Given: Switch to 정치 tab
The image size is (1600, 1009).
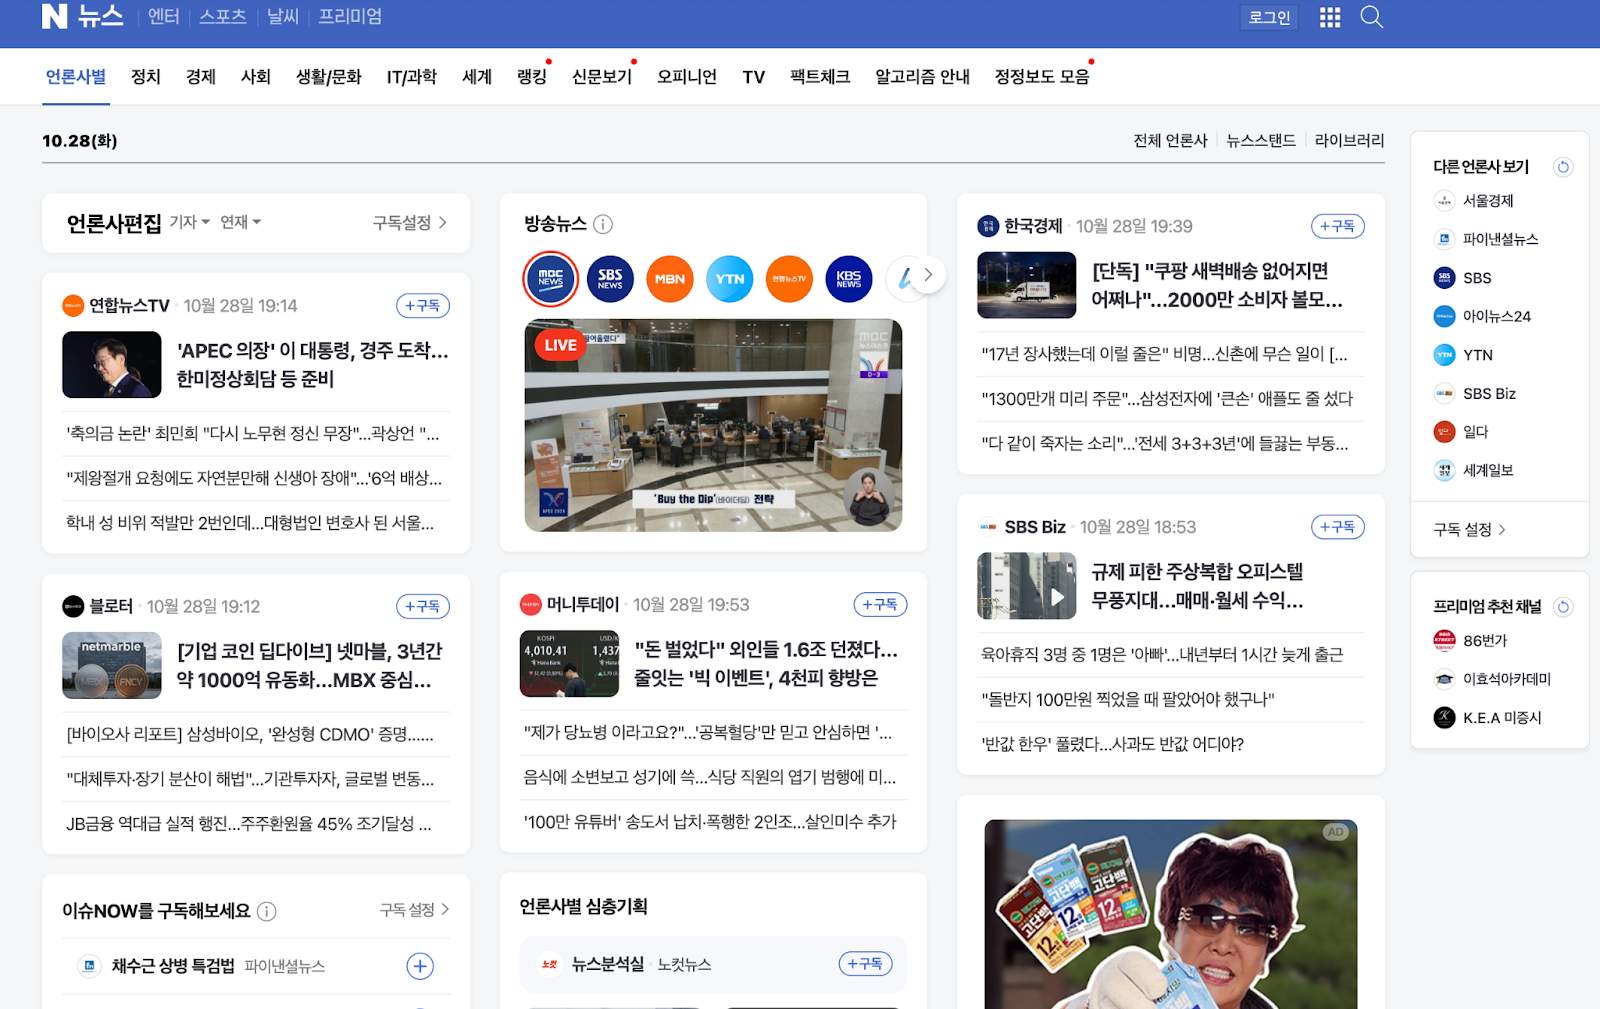Looking at the screenshot, I should [x=146, y=77].
